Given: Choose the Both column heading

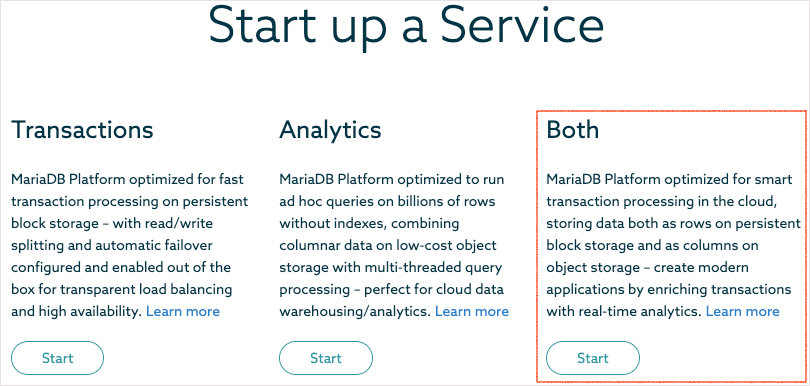Looking at the screenshot, I should coord(572,129).
